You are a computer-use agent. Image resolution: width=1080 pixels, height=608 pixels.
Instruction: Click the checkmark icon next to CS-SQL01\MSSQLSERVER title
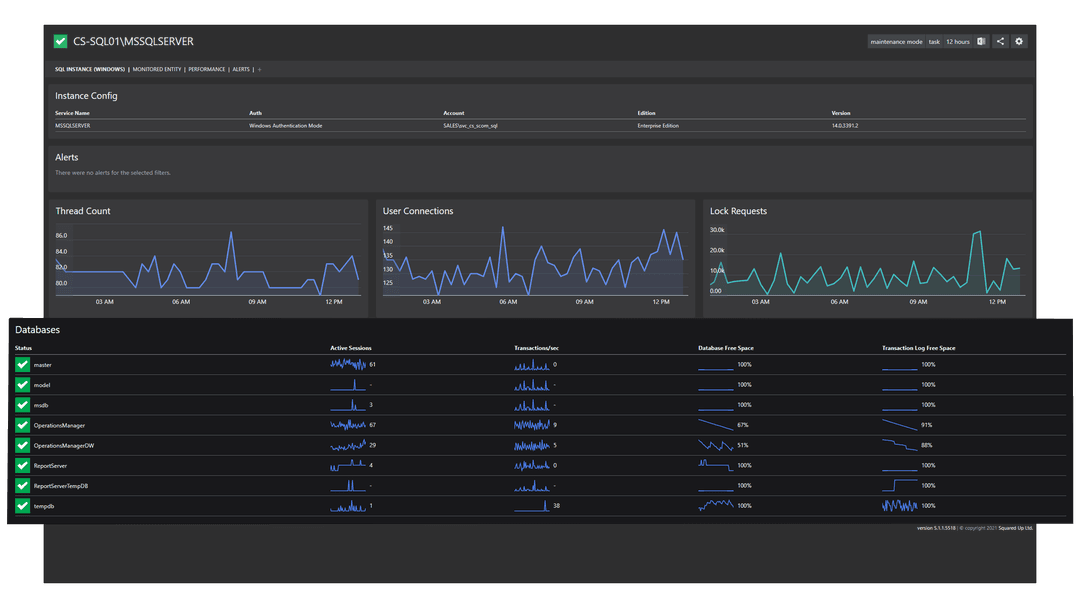point(59,41)
